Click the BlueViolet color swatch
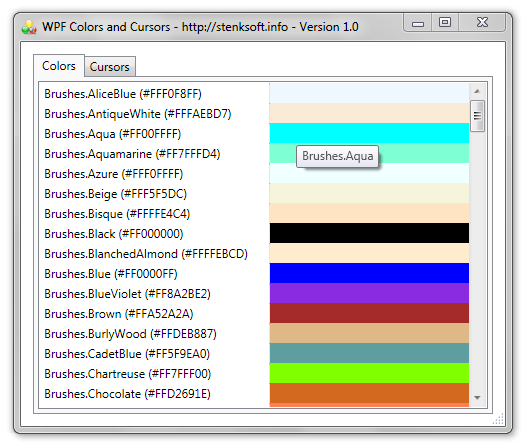 pos(369,293)
